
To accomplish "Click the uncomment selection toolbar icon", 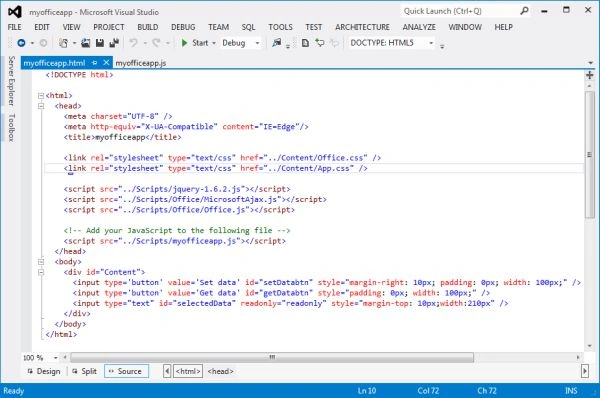I will (x=334, y=43).
